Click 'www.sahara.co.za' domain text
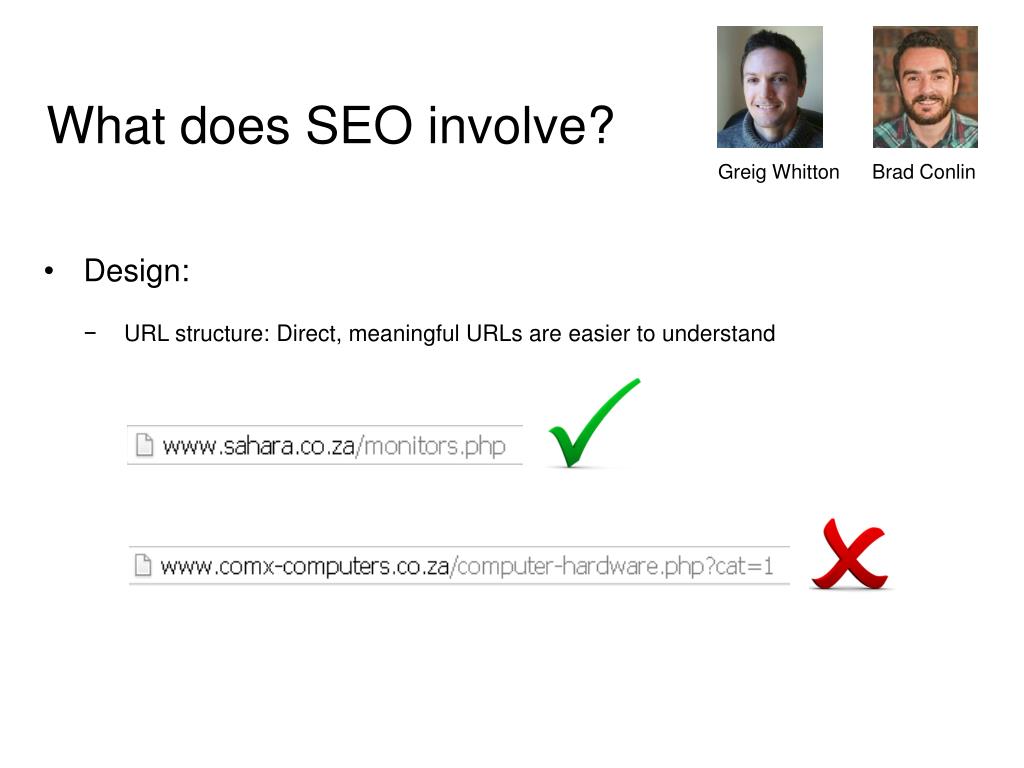Viewport: 1024px width, 768px height. click(258, 446)
